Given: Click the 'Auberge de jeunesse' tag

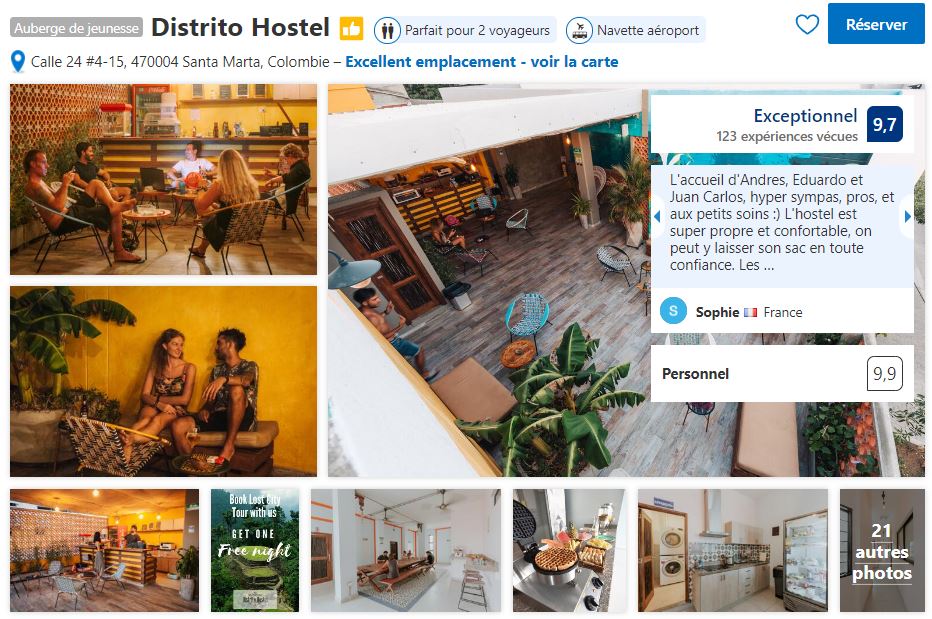Looking at the screenshot, I should click(x=76, y=28).
